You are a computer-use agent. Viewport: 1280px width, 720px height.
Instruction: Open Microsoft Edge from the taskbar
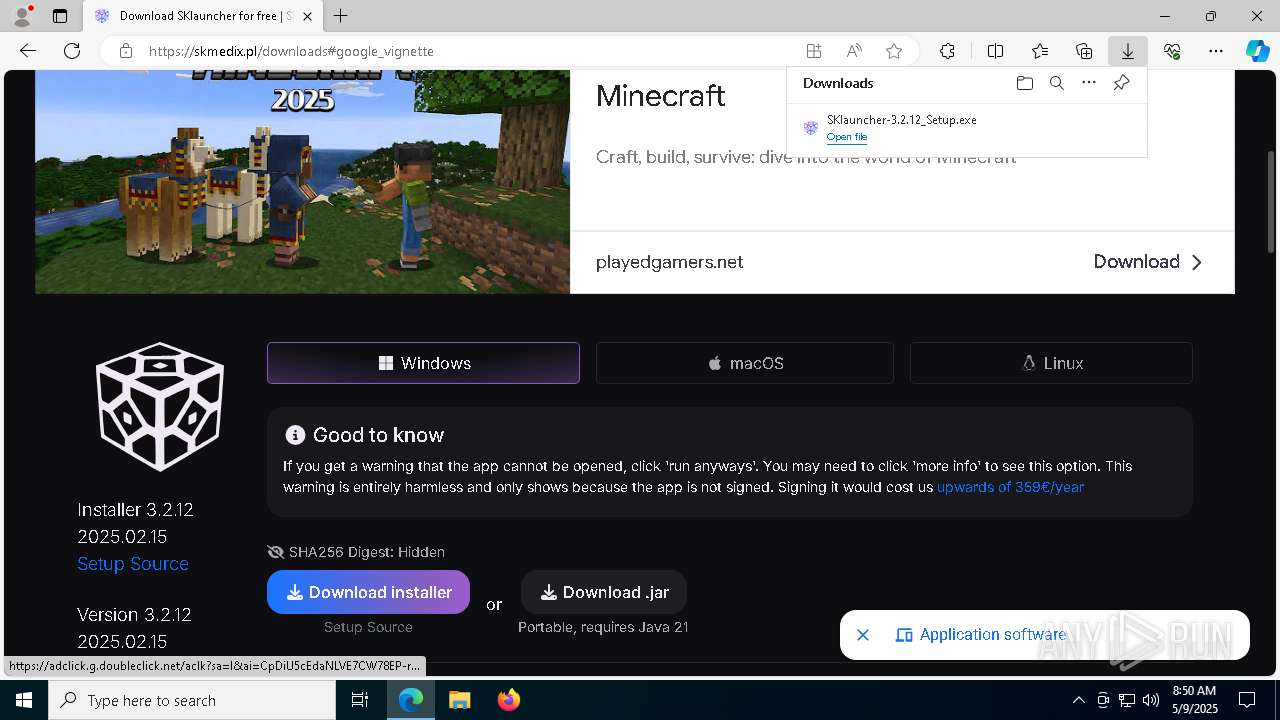point(411,700)
